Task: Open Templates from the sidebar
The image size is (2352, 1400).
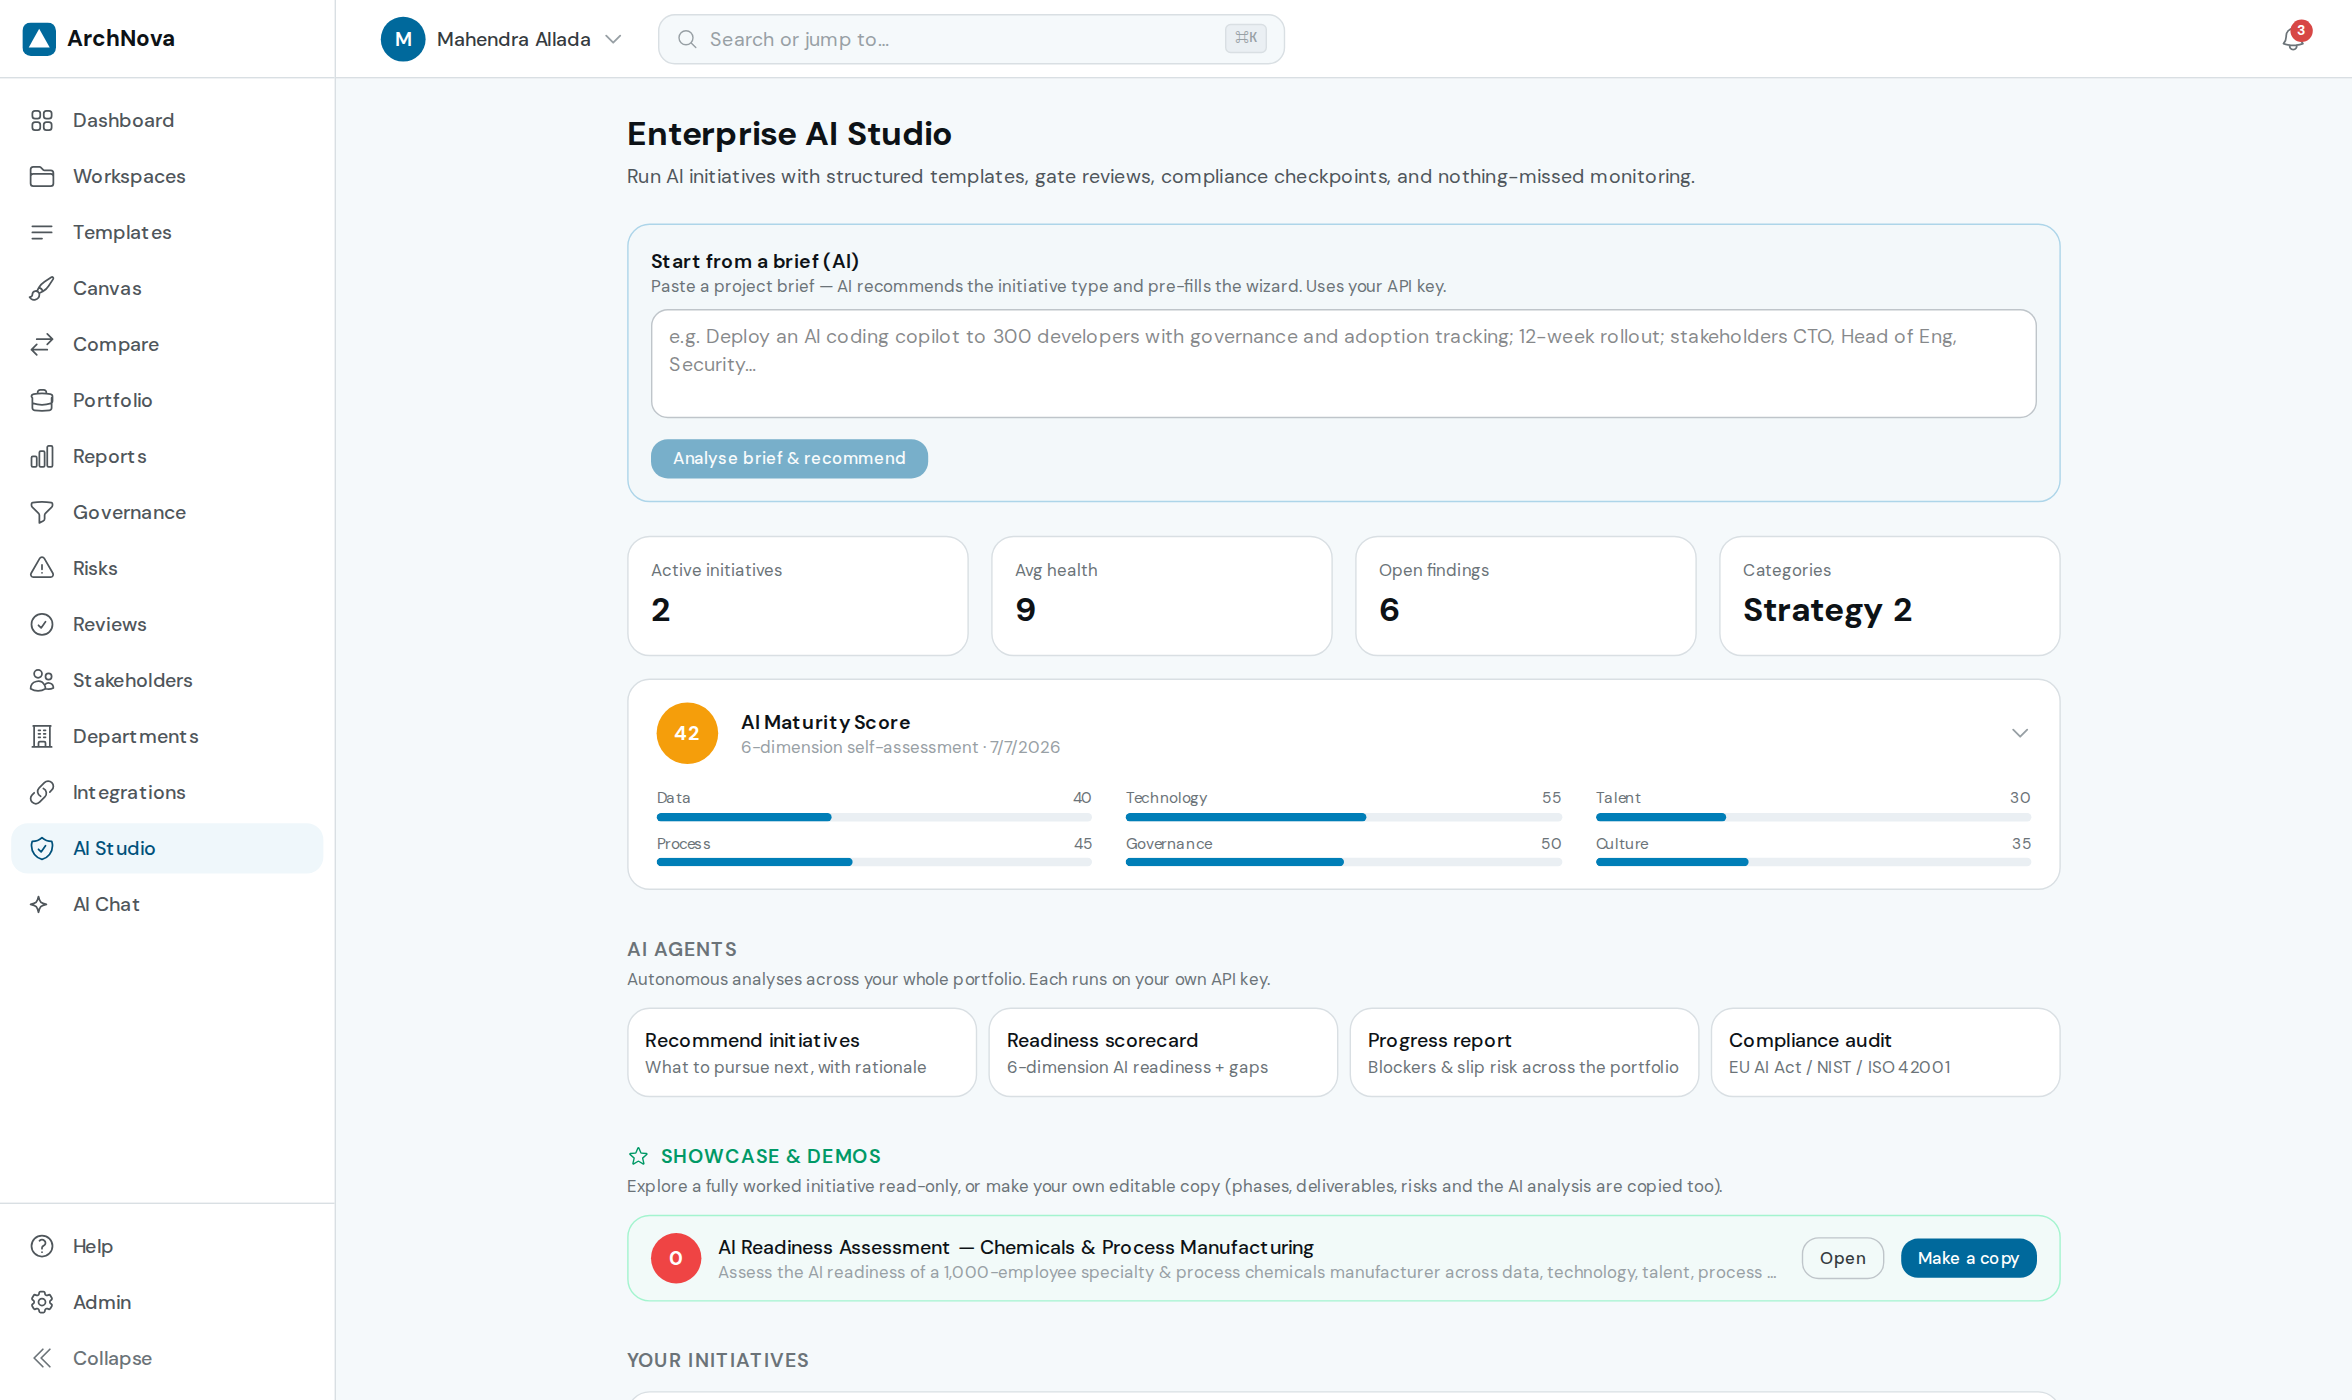Action: (167, 232)
